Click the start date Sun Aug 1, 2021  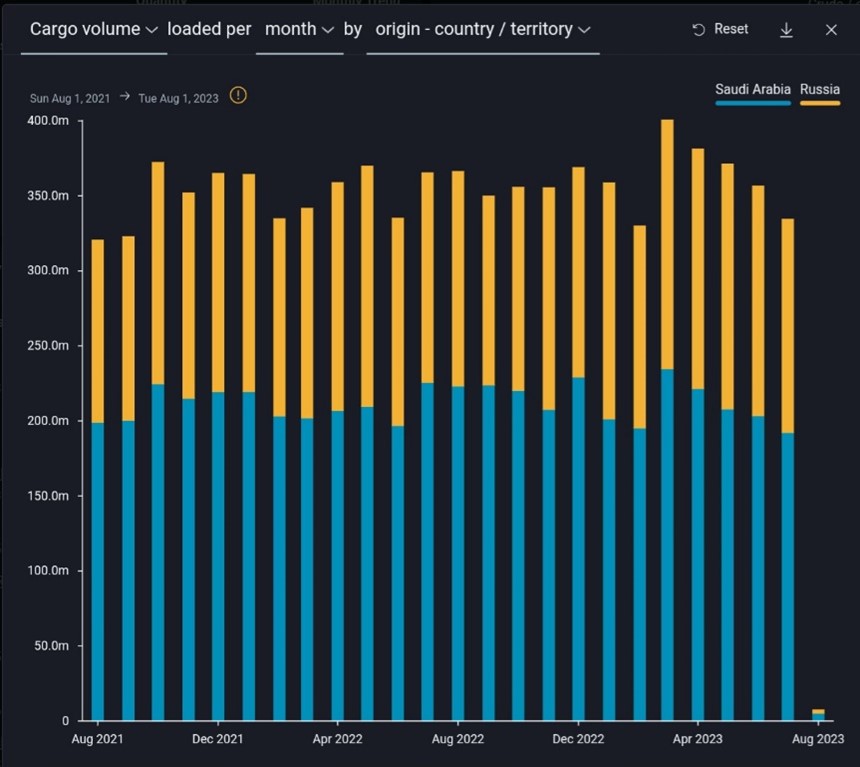coord(71,98)
